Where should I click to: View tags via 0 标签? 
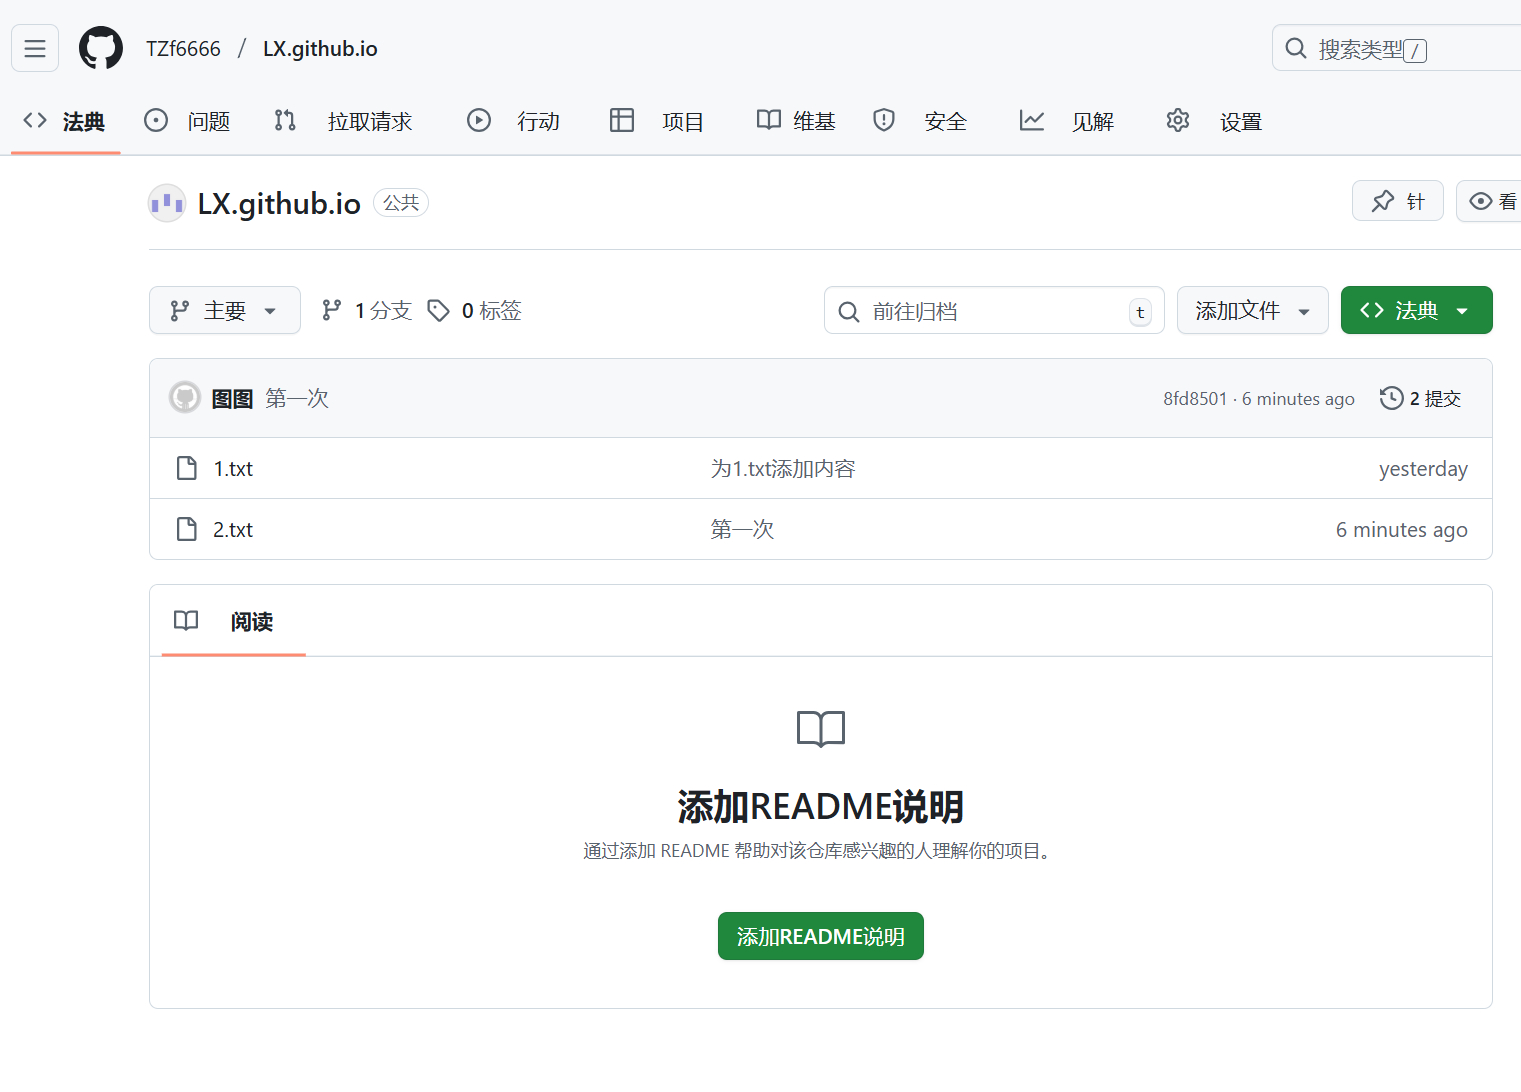[x=475, y=311]
